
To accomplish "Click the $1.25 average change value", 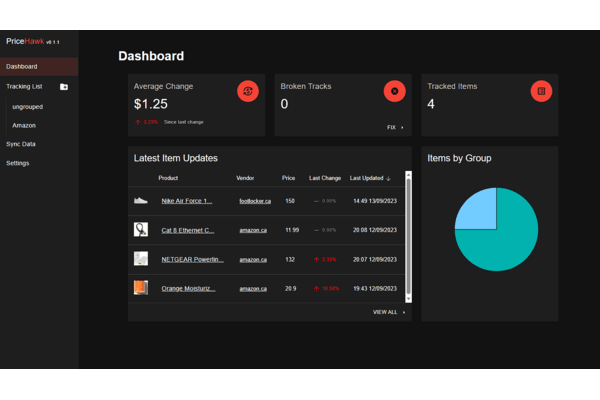I will [150, 104].
